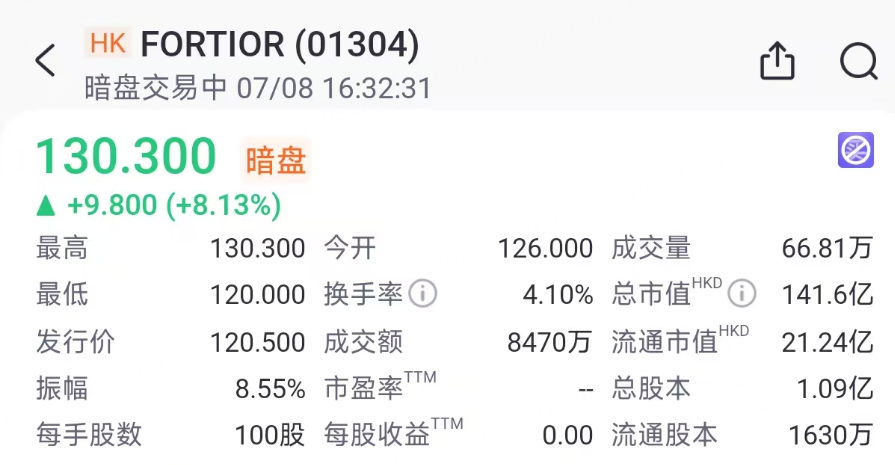Tap the 成交额 value 8470万
895x465 pixels.
coord(550,342)
